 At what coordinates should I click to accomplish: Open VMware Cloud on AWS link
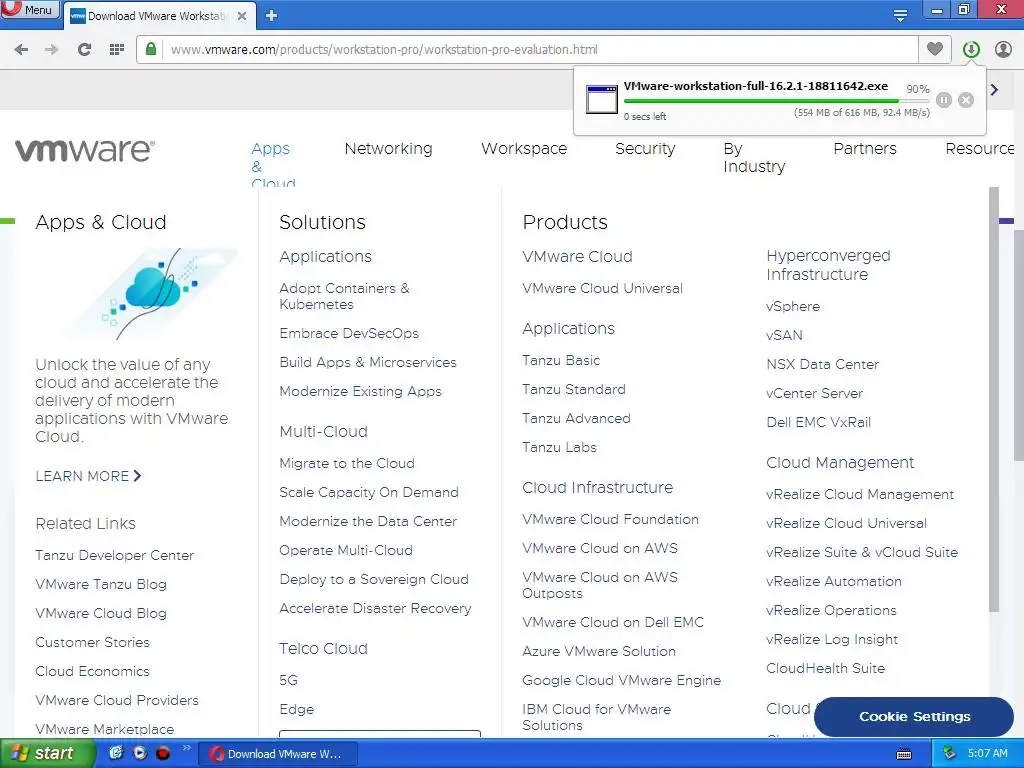coord(600,548)
